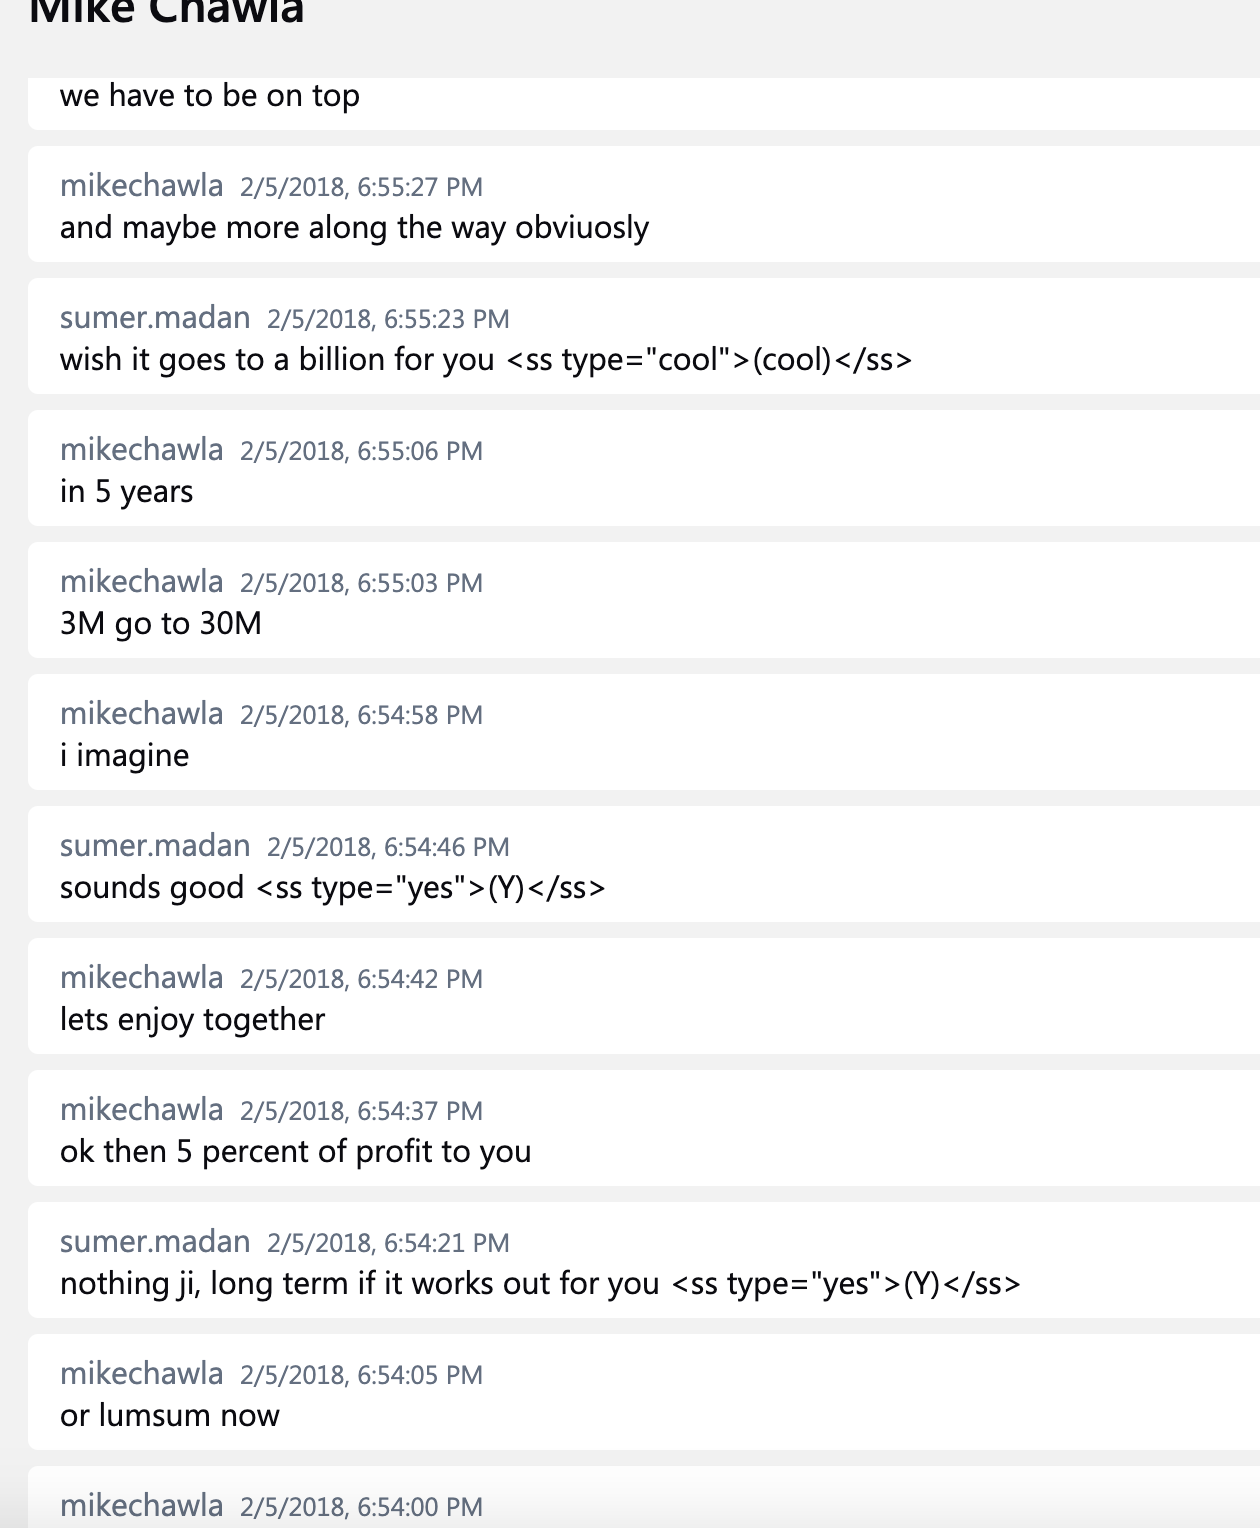Click the mikechawla username at 6:54:37 PM
This screenshot has height=1528, width=1260.
(141, 1109)
